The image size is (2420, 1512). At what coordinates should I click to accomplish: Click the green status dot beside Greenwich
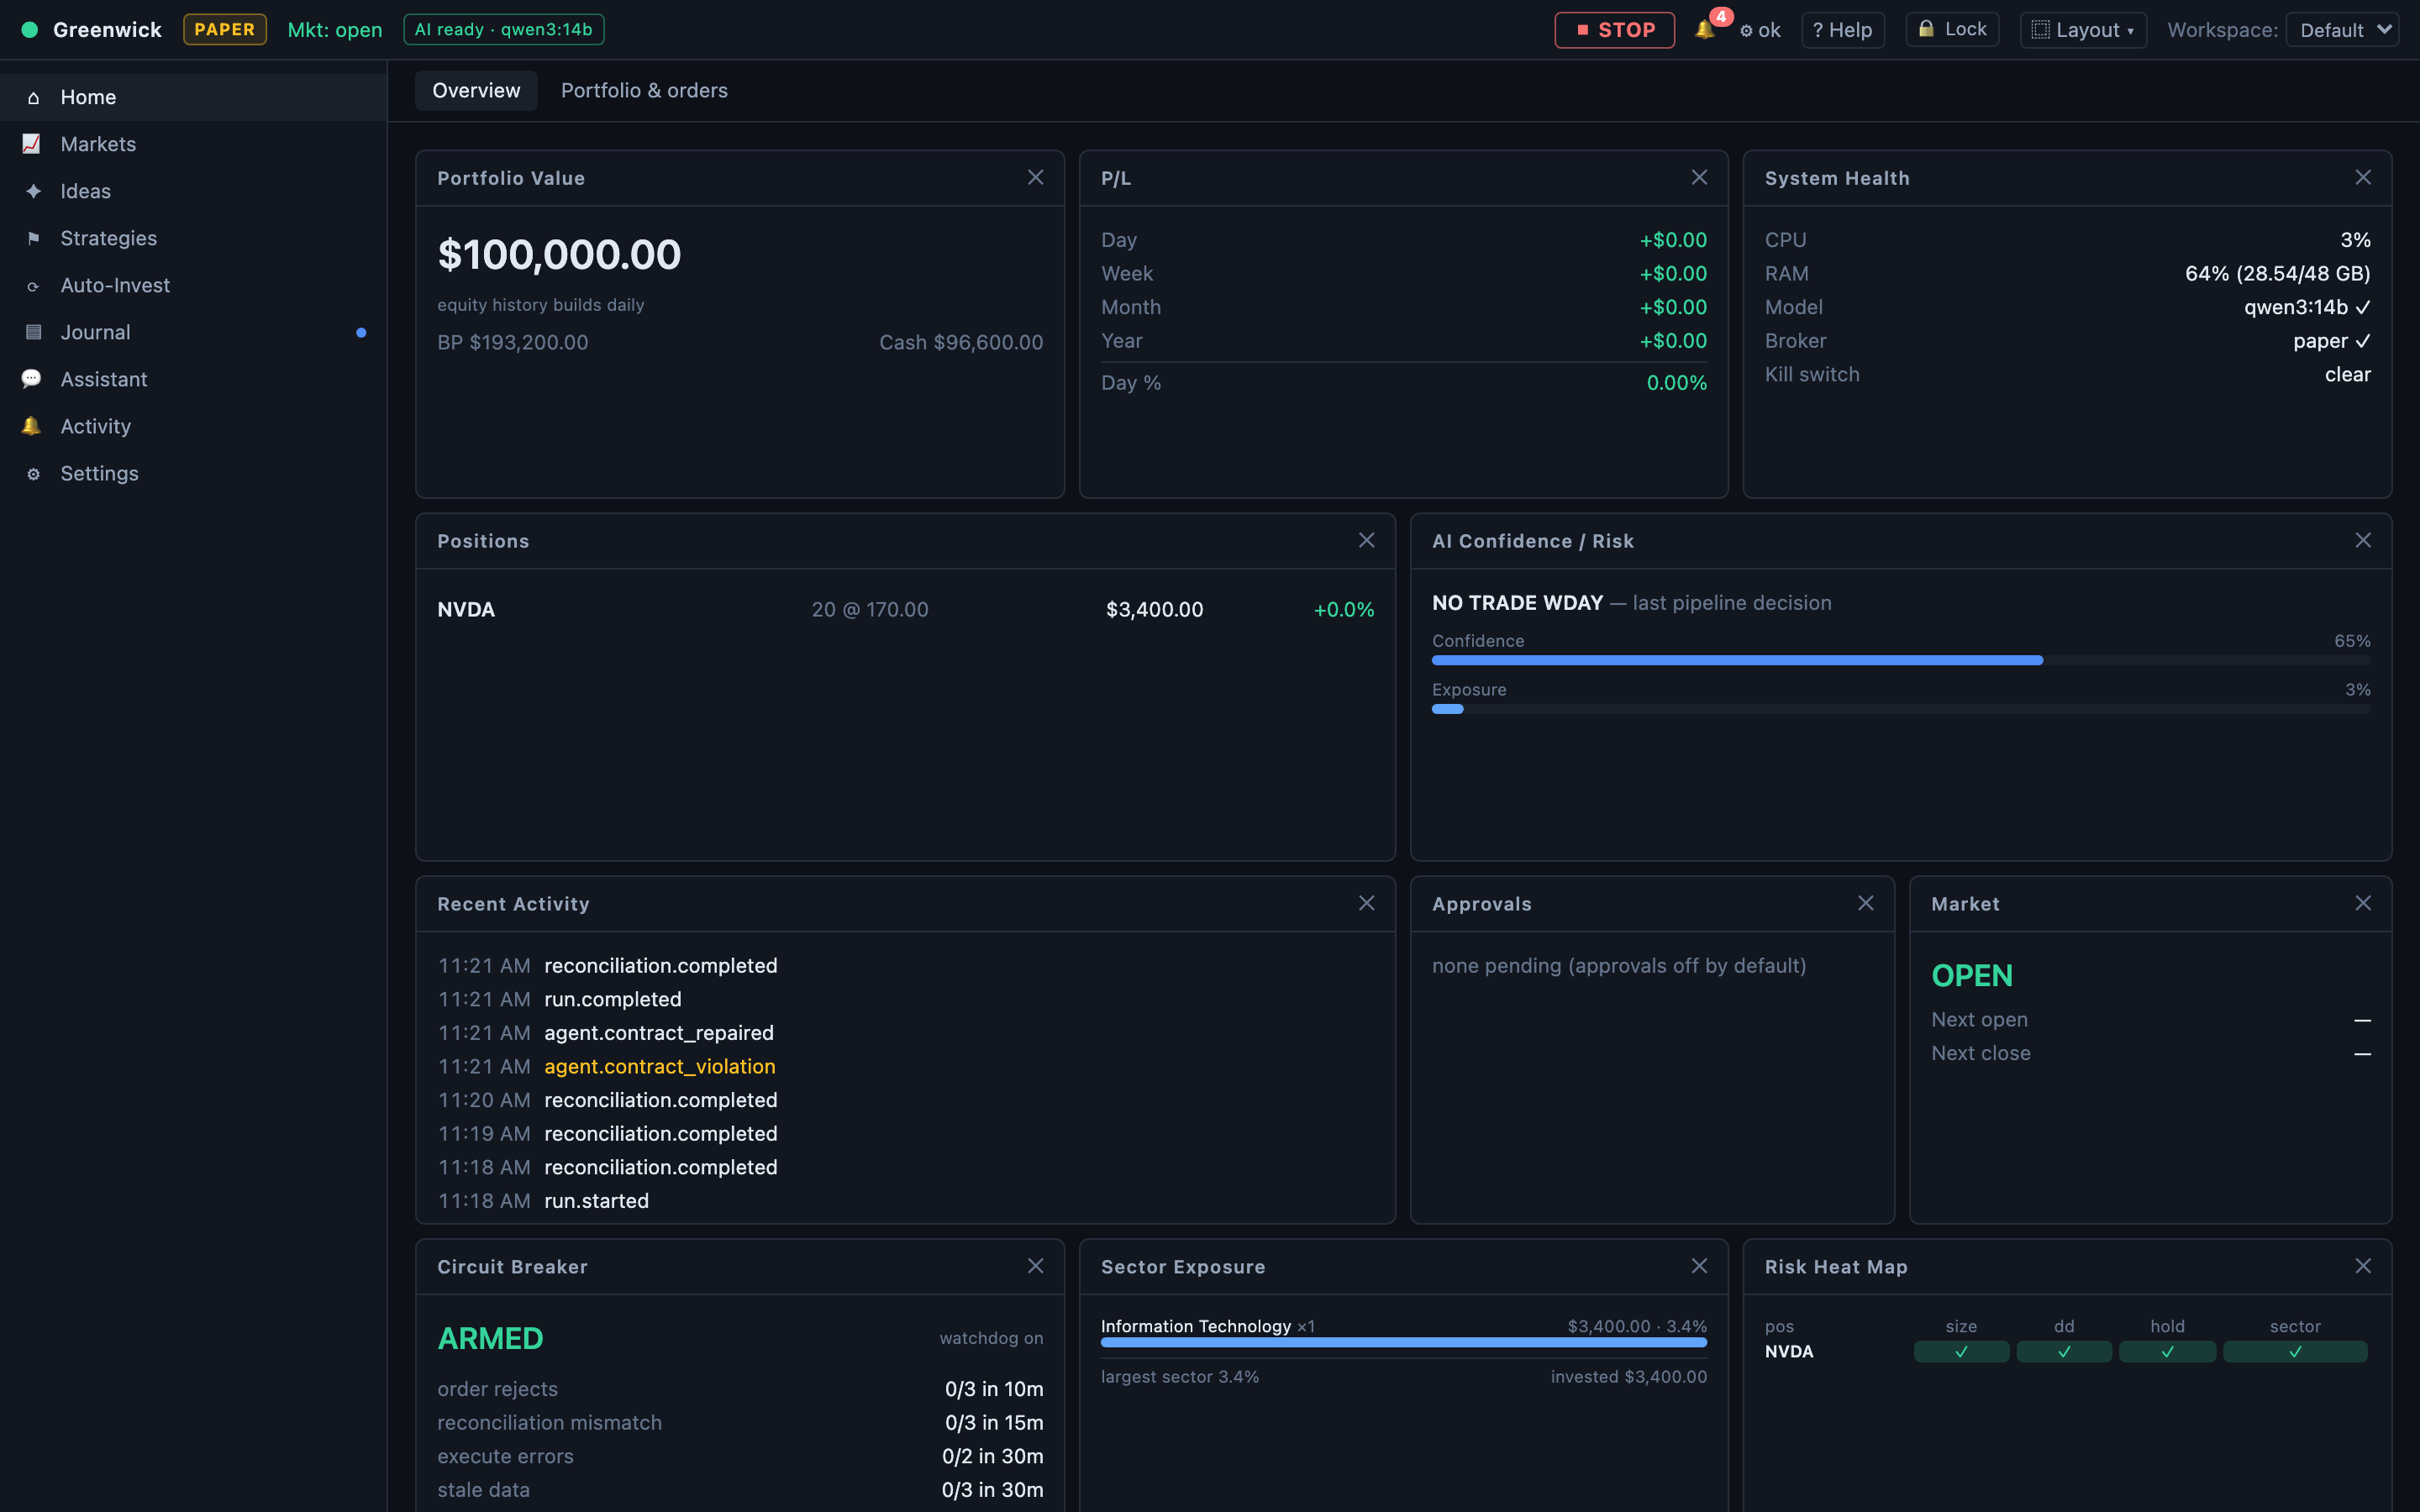click(x=30, y=30)
